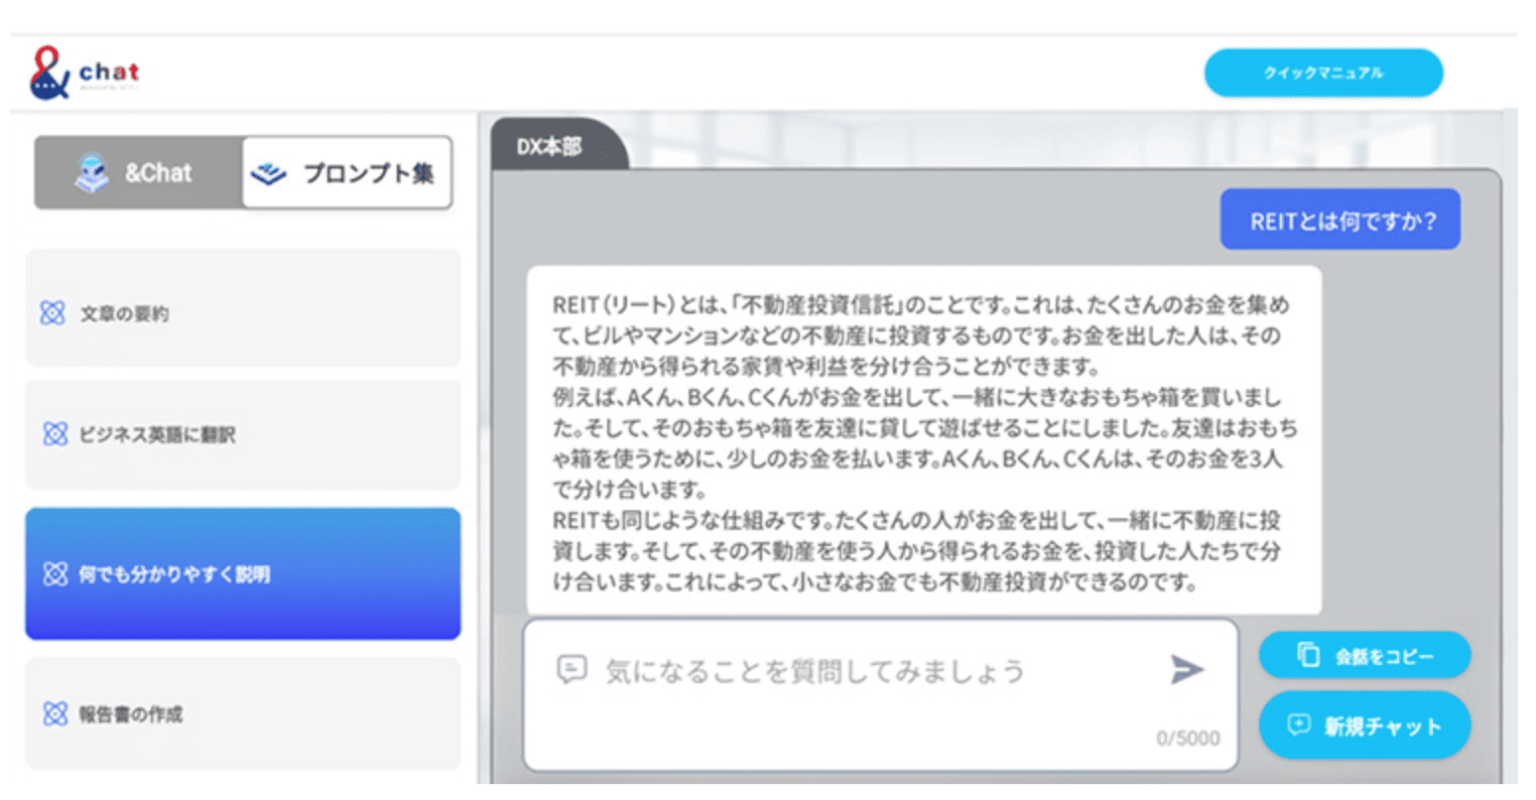1536x800 pixels.
Task: Select the &Chat tab
Action: point(135,172)
